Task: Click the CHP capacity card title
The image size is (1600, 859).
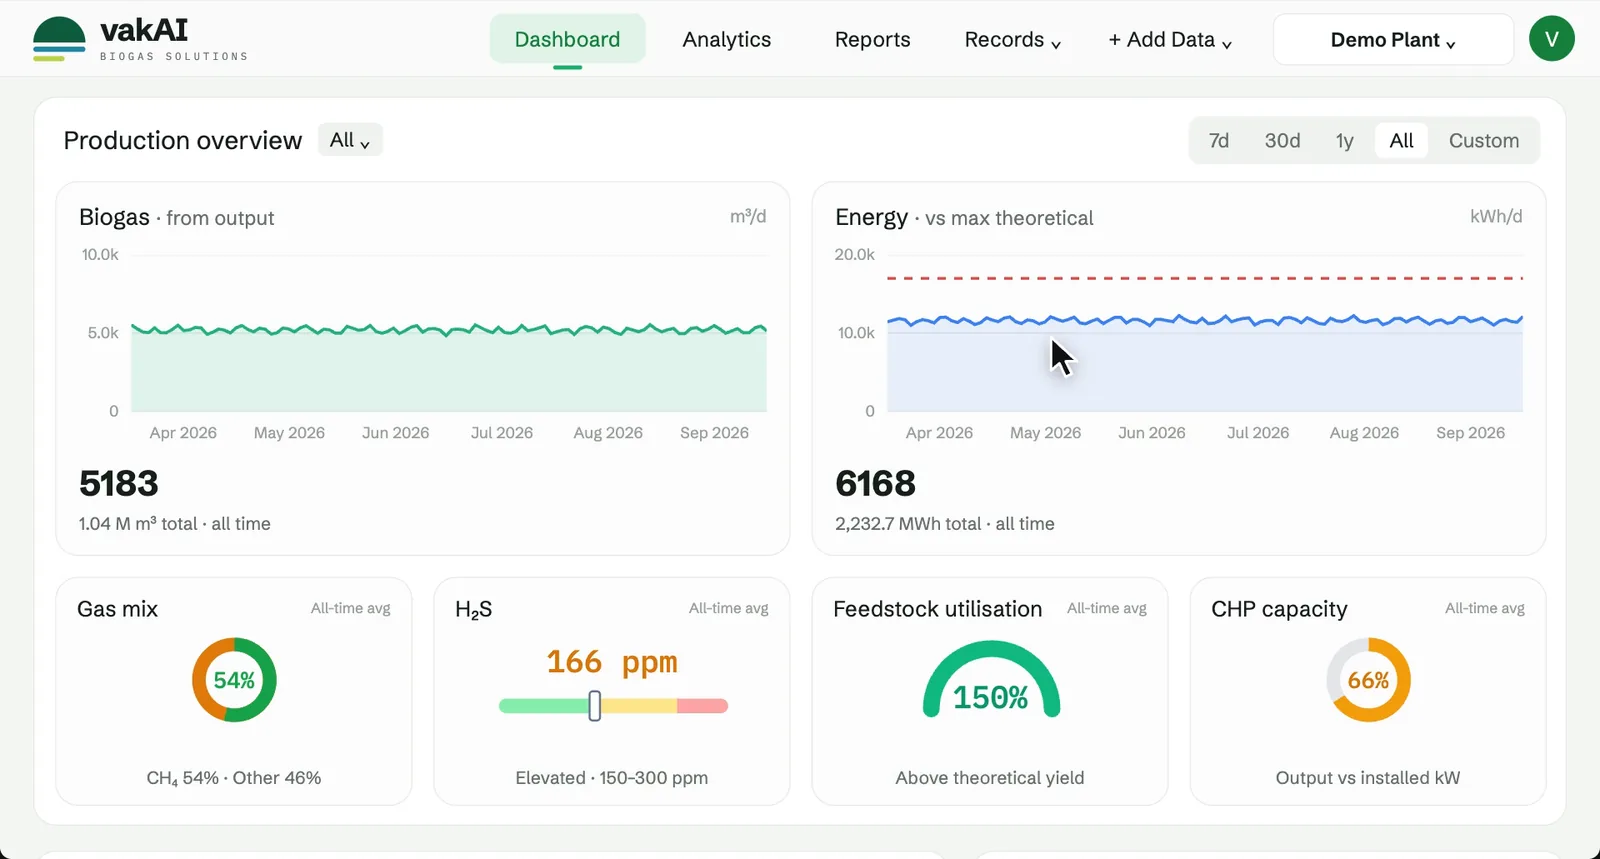Action: point(1279,609)
